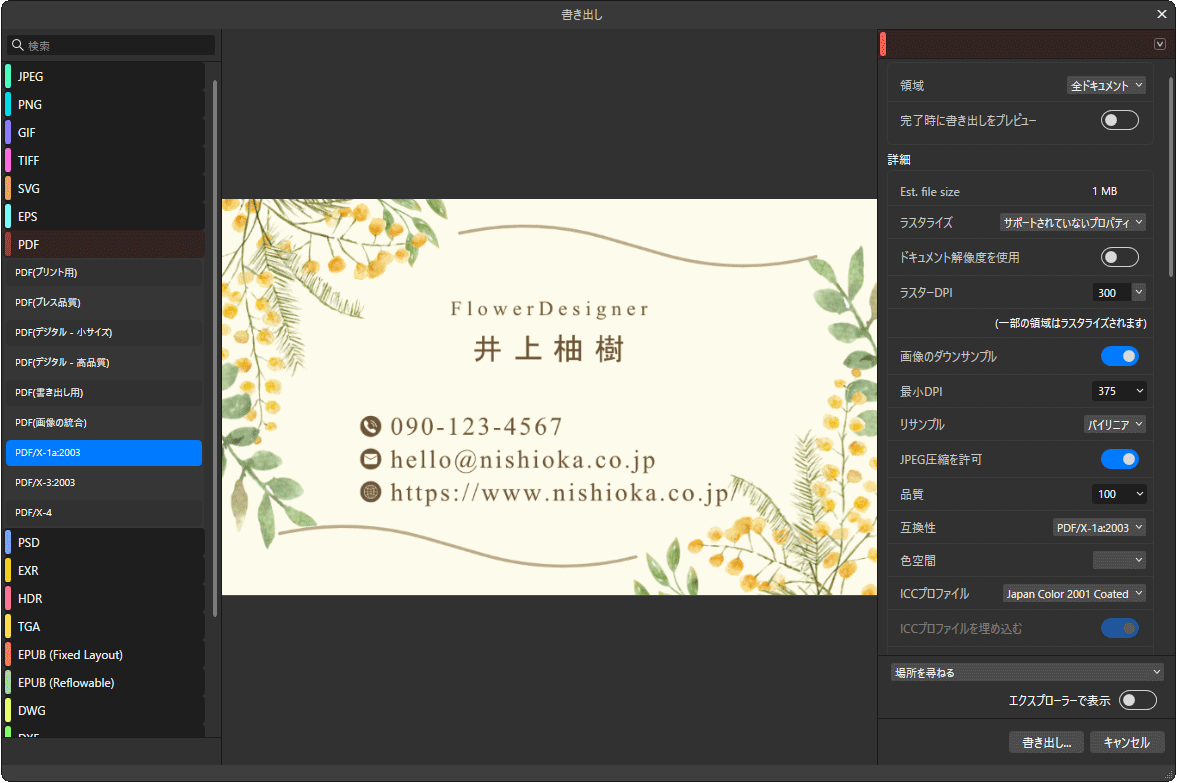Click the 書き出し export button
This screenshot has height=783, width=1177.
tap(1046, 742)
